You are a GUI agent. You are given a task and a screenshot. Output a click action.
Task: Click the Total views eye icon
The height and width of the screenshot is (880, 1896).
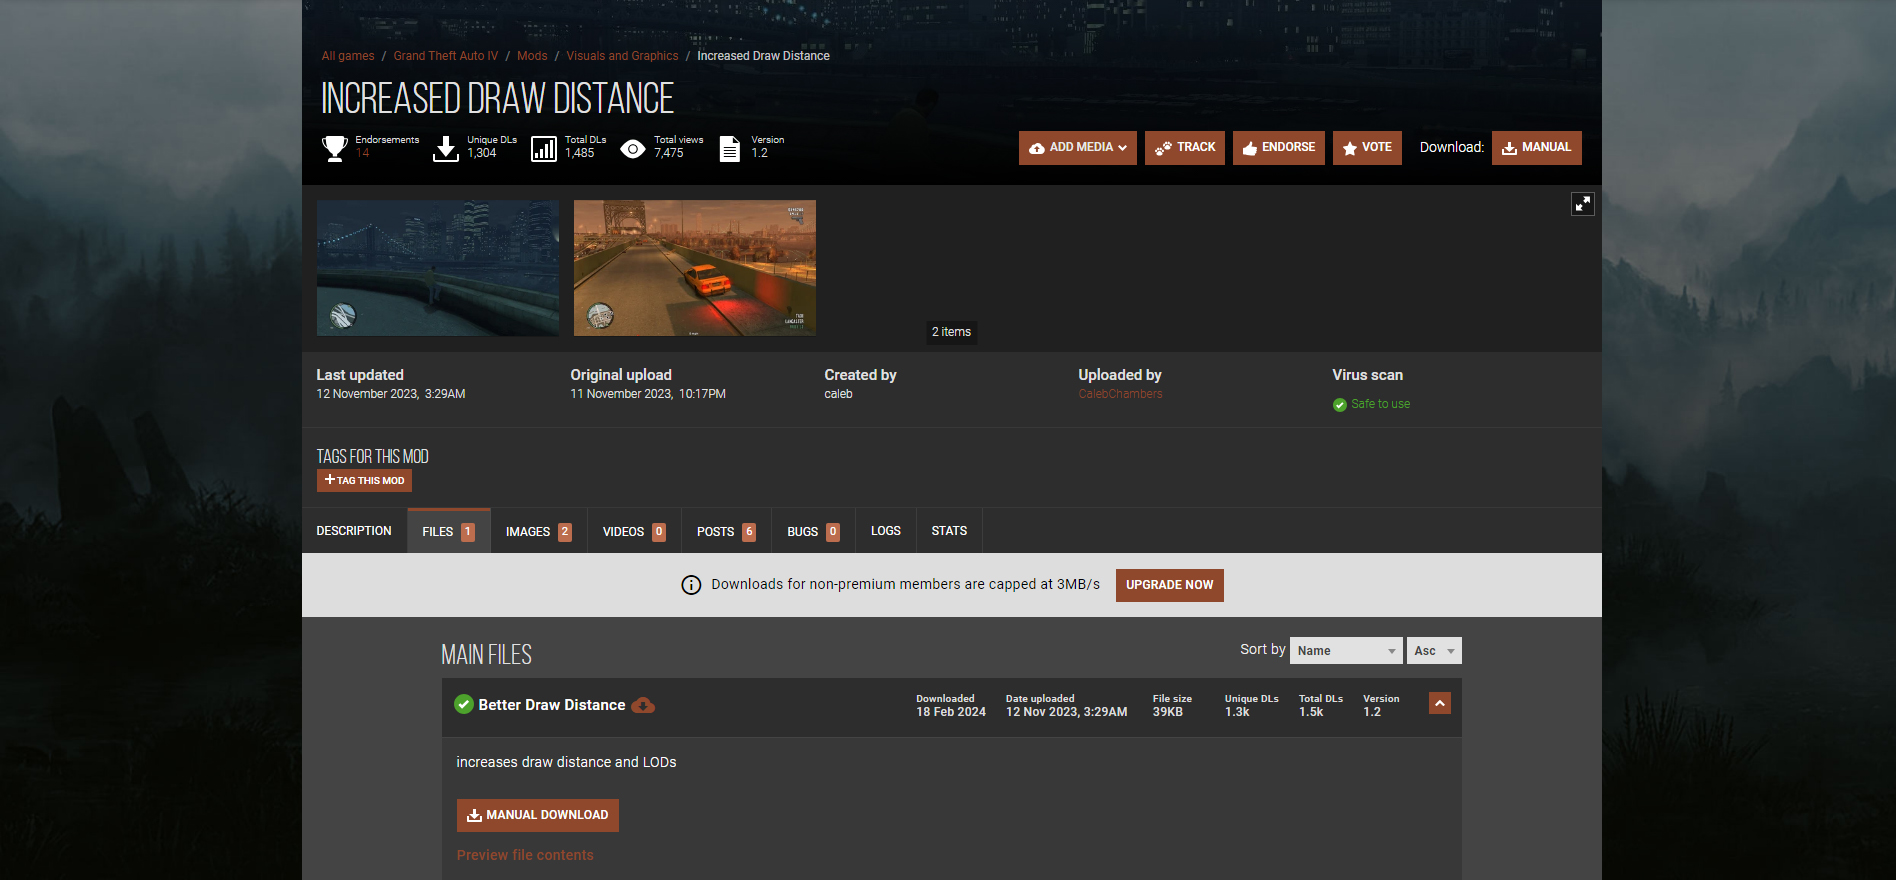point(633,149)
